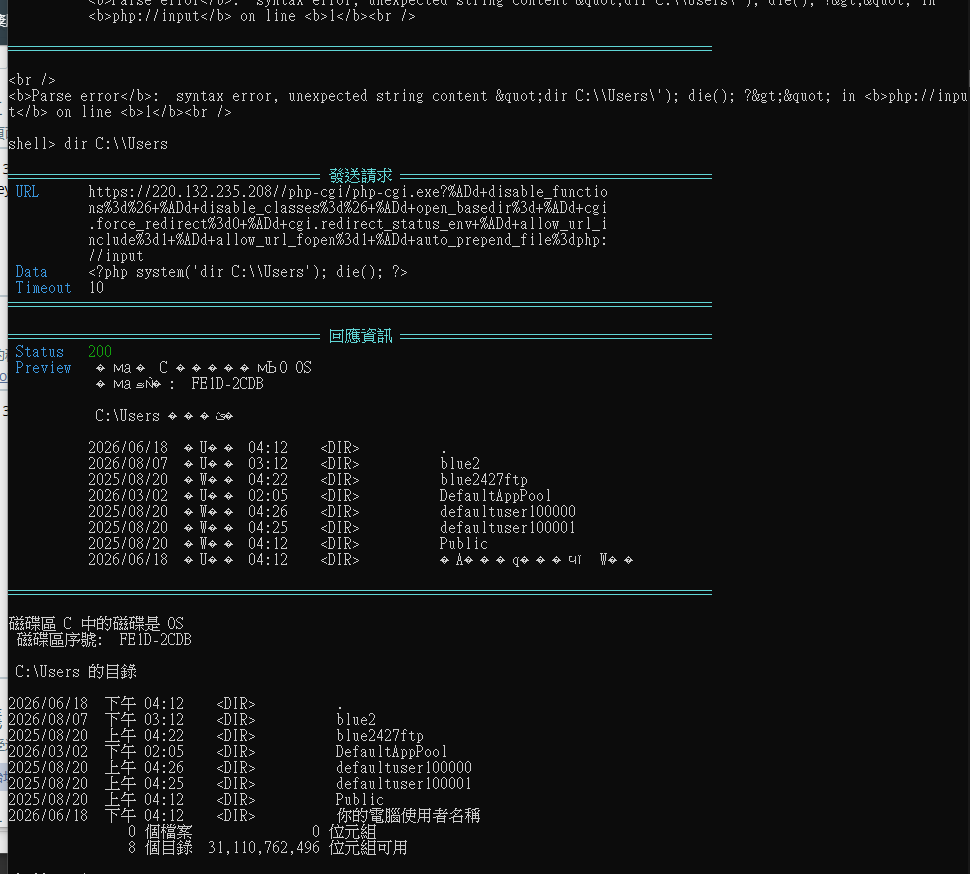Click the '8 個目錄' directory count
970x874 pixels.
pos(160,848)
